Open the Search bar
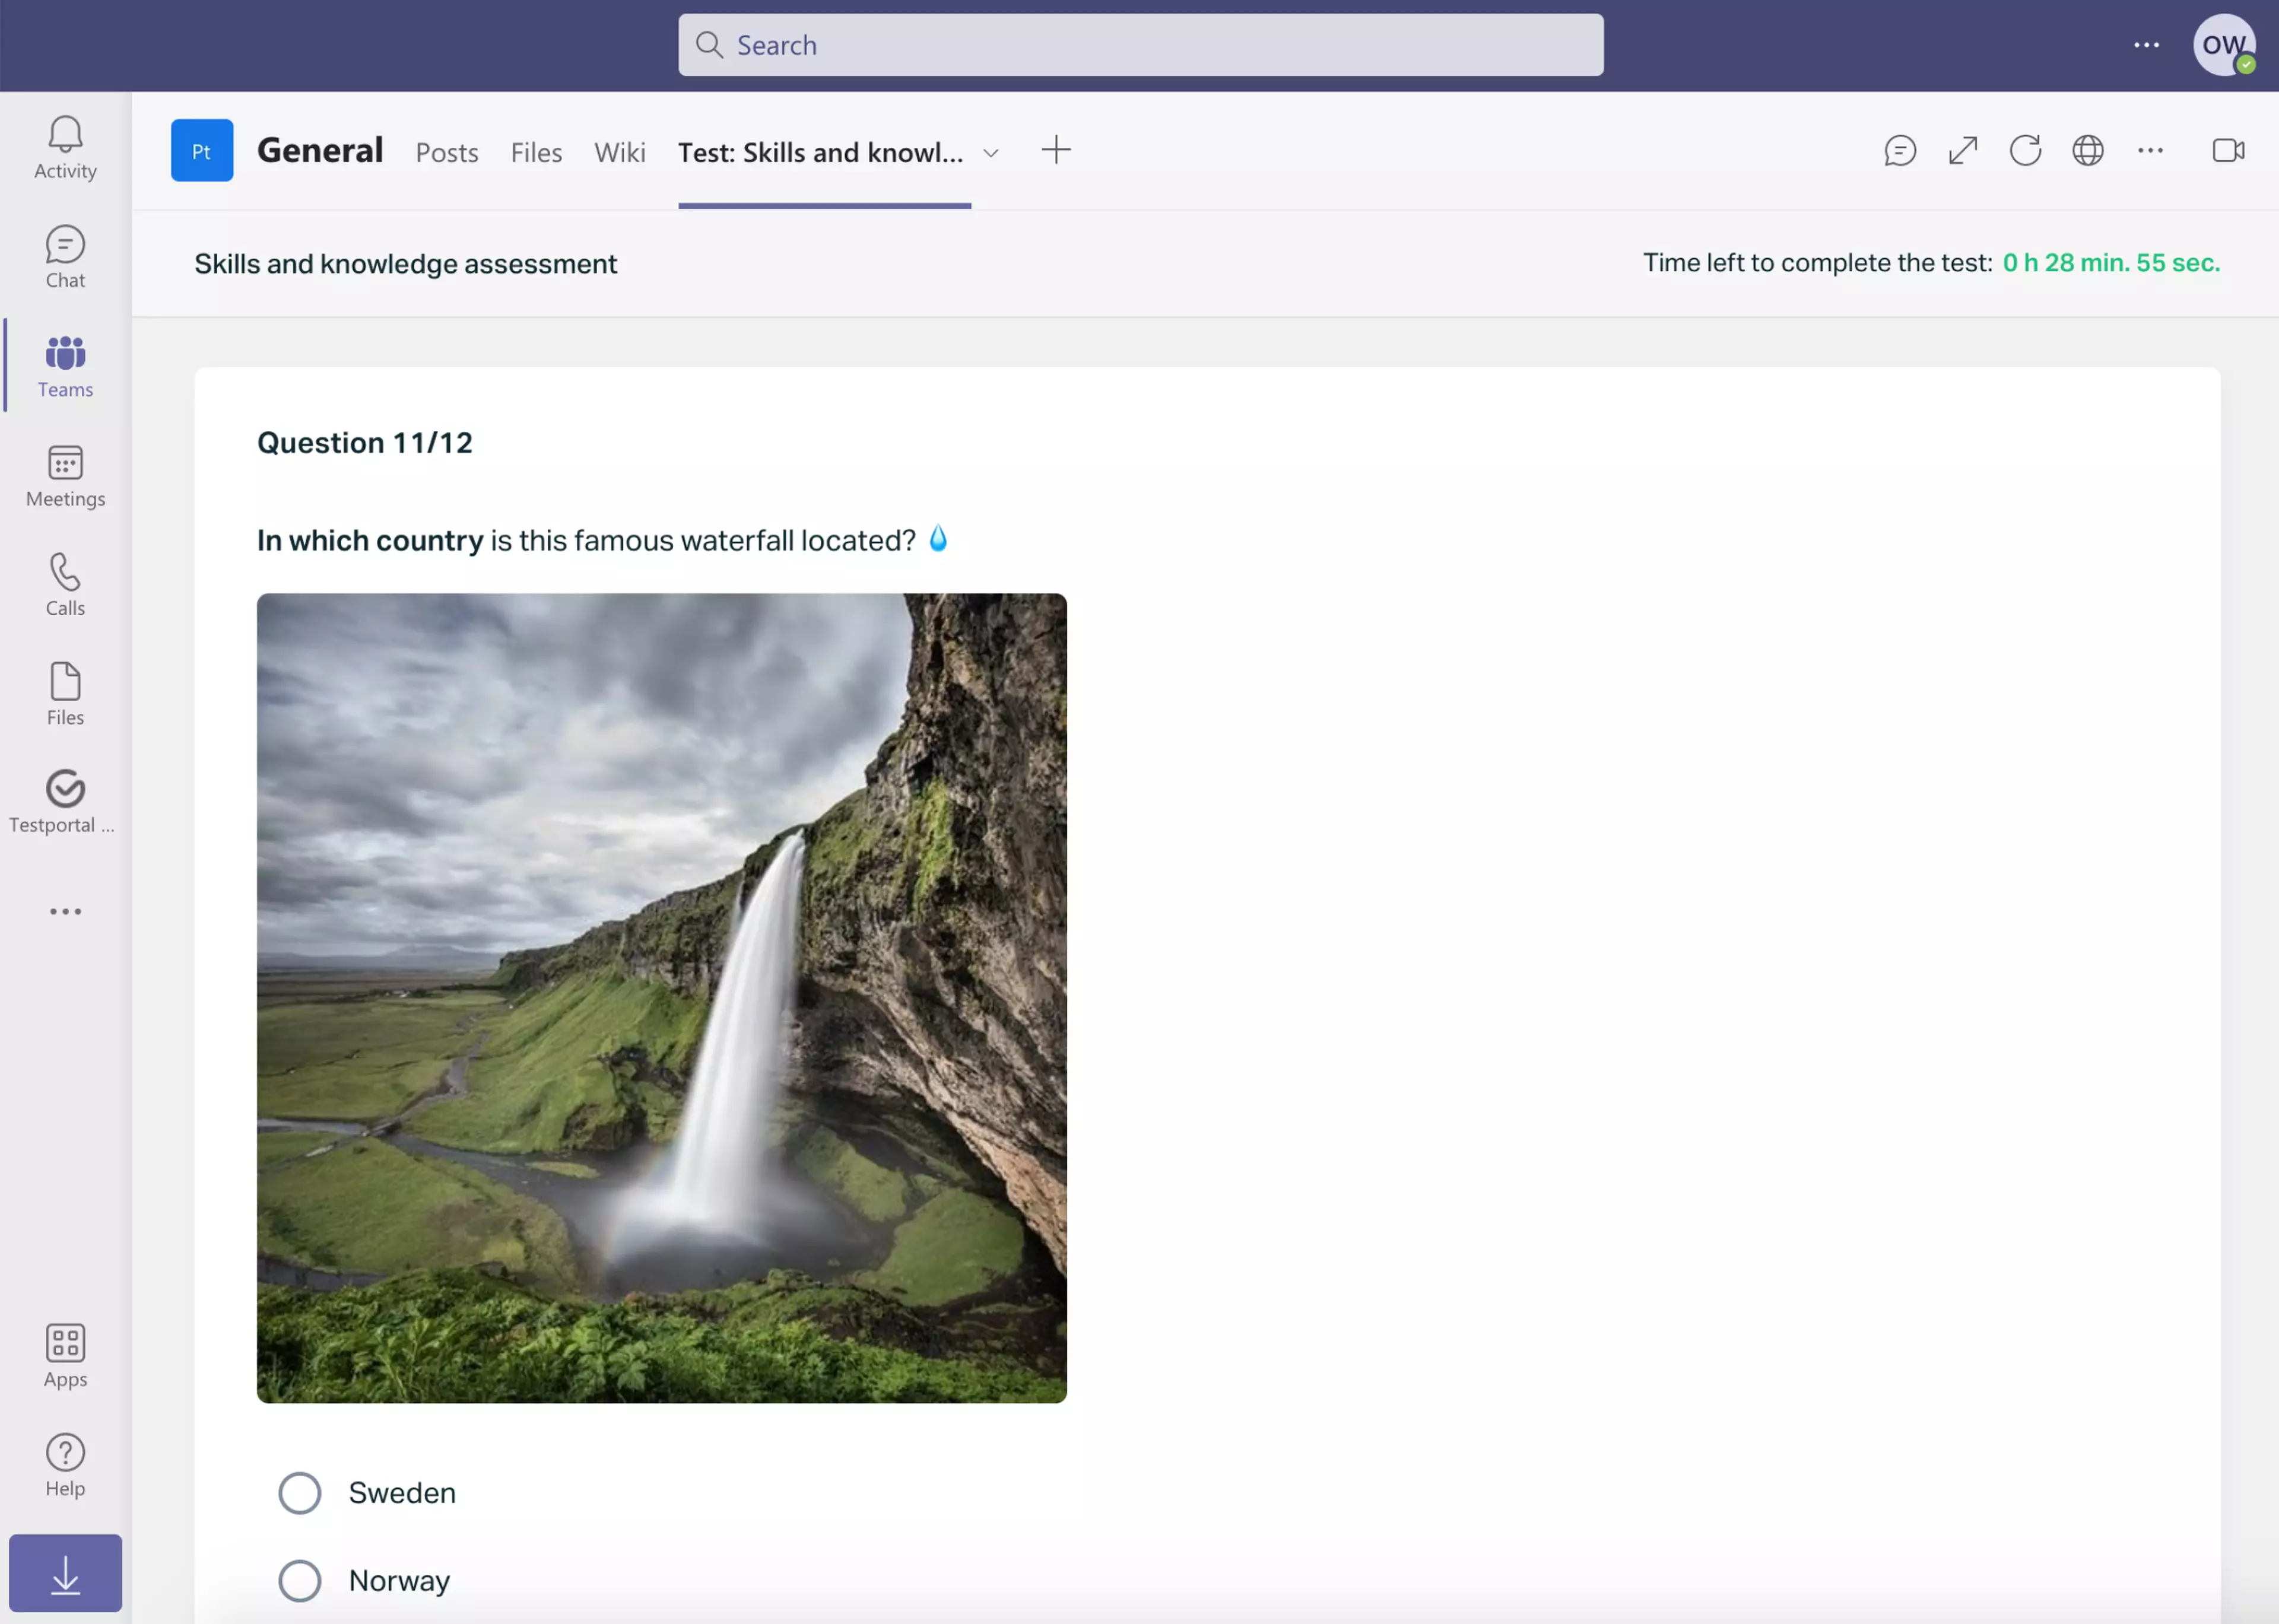Viewport: 2279px width, 1624px height. (1139, 44)
